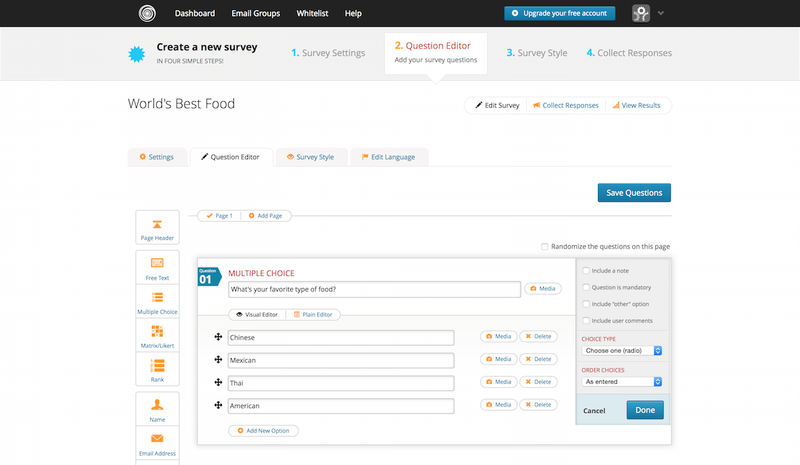Image resolution: width=800 pixels, height=465 pixels.
Task: Select the Free Text question type
Action: [x=156, y=267]
